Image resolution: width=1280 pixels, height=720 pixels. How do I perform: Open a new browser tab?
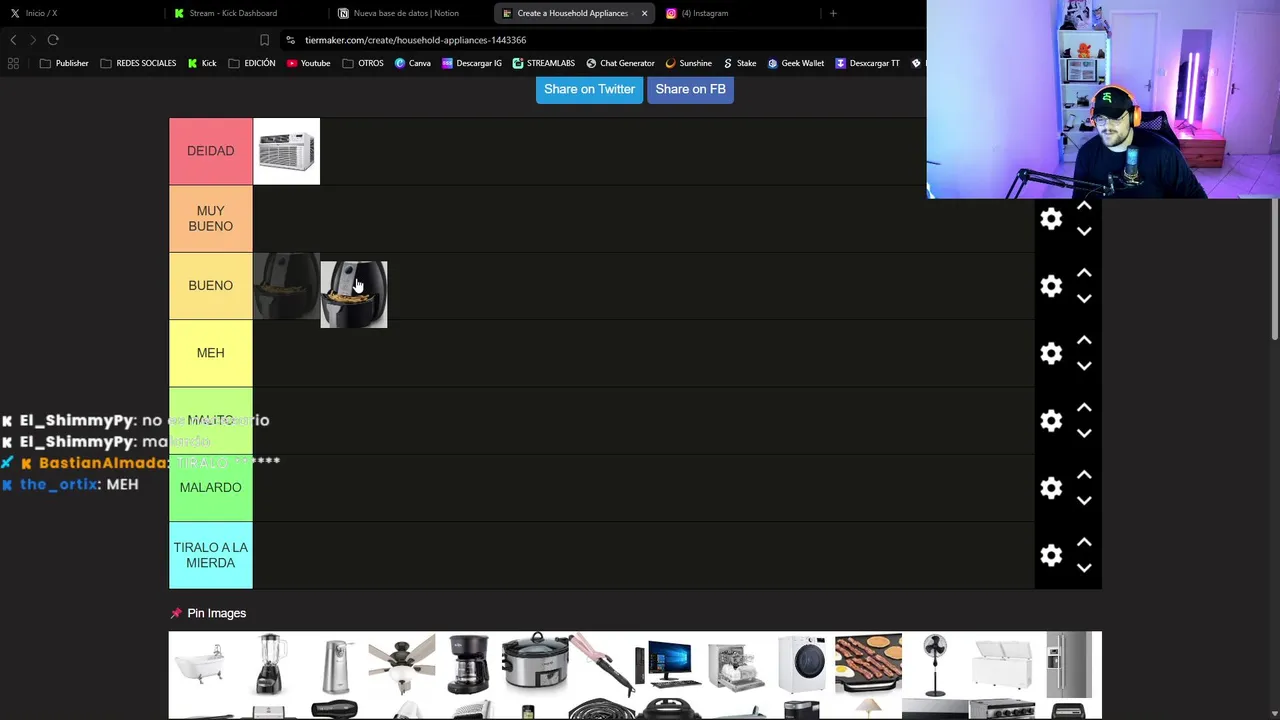pos(833,13)
